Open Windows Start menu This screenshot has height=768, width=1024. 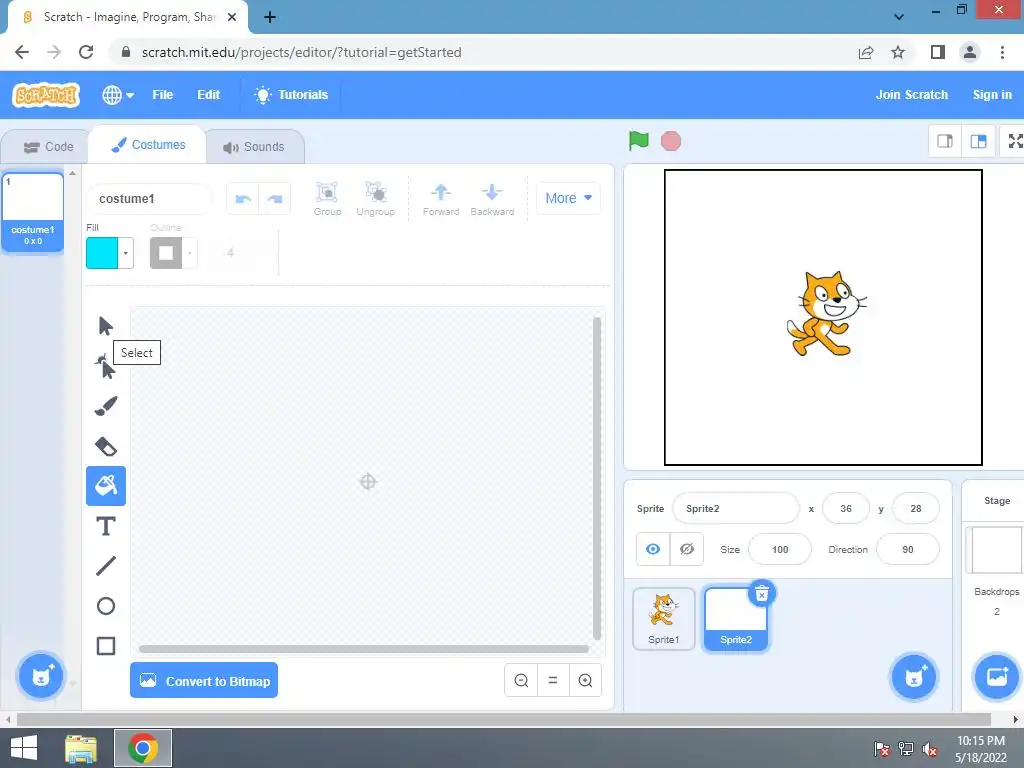24,748
